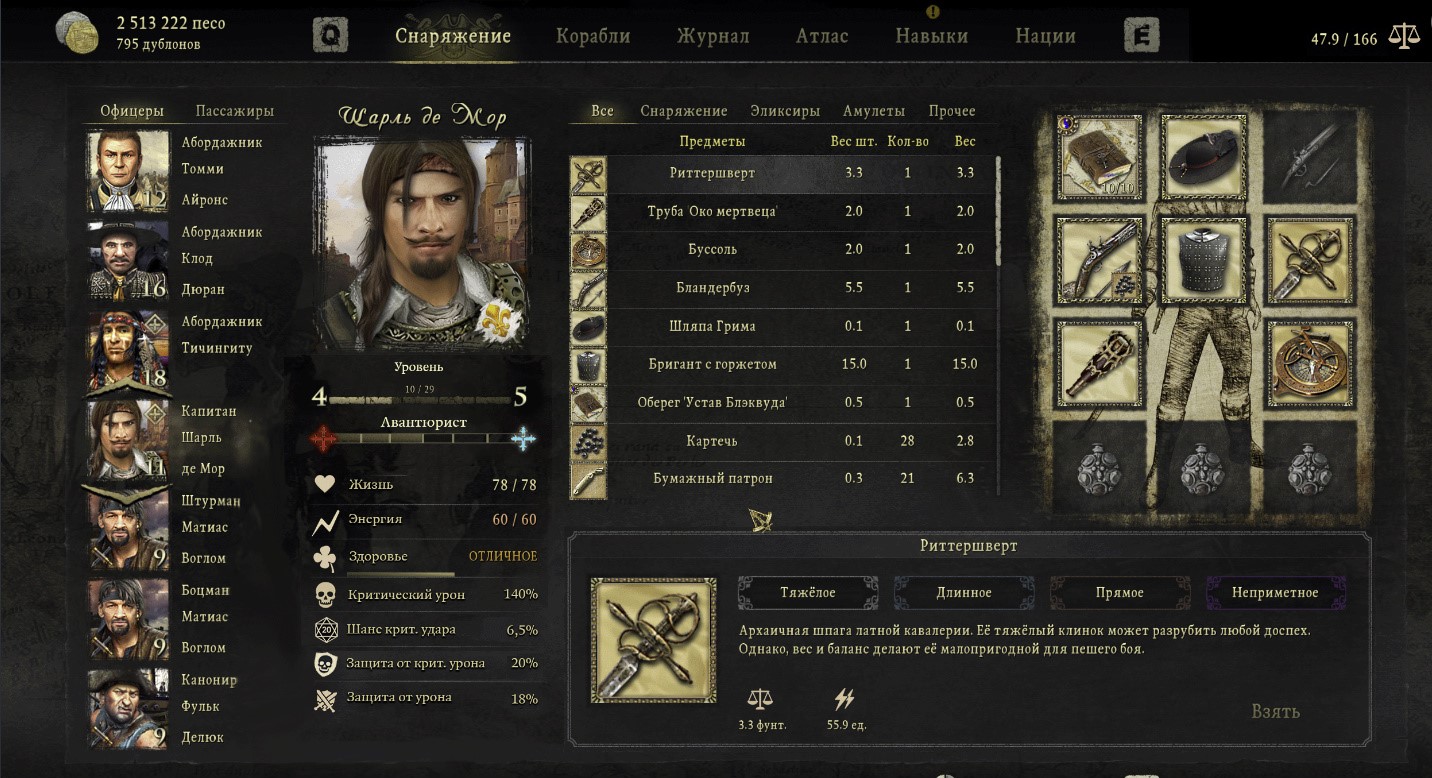
Task: Filter items by Эликсиры
Action: [785, 111]
